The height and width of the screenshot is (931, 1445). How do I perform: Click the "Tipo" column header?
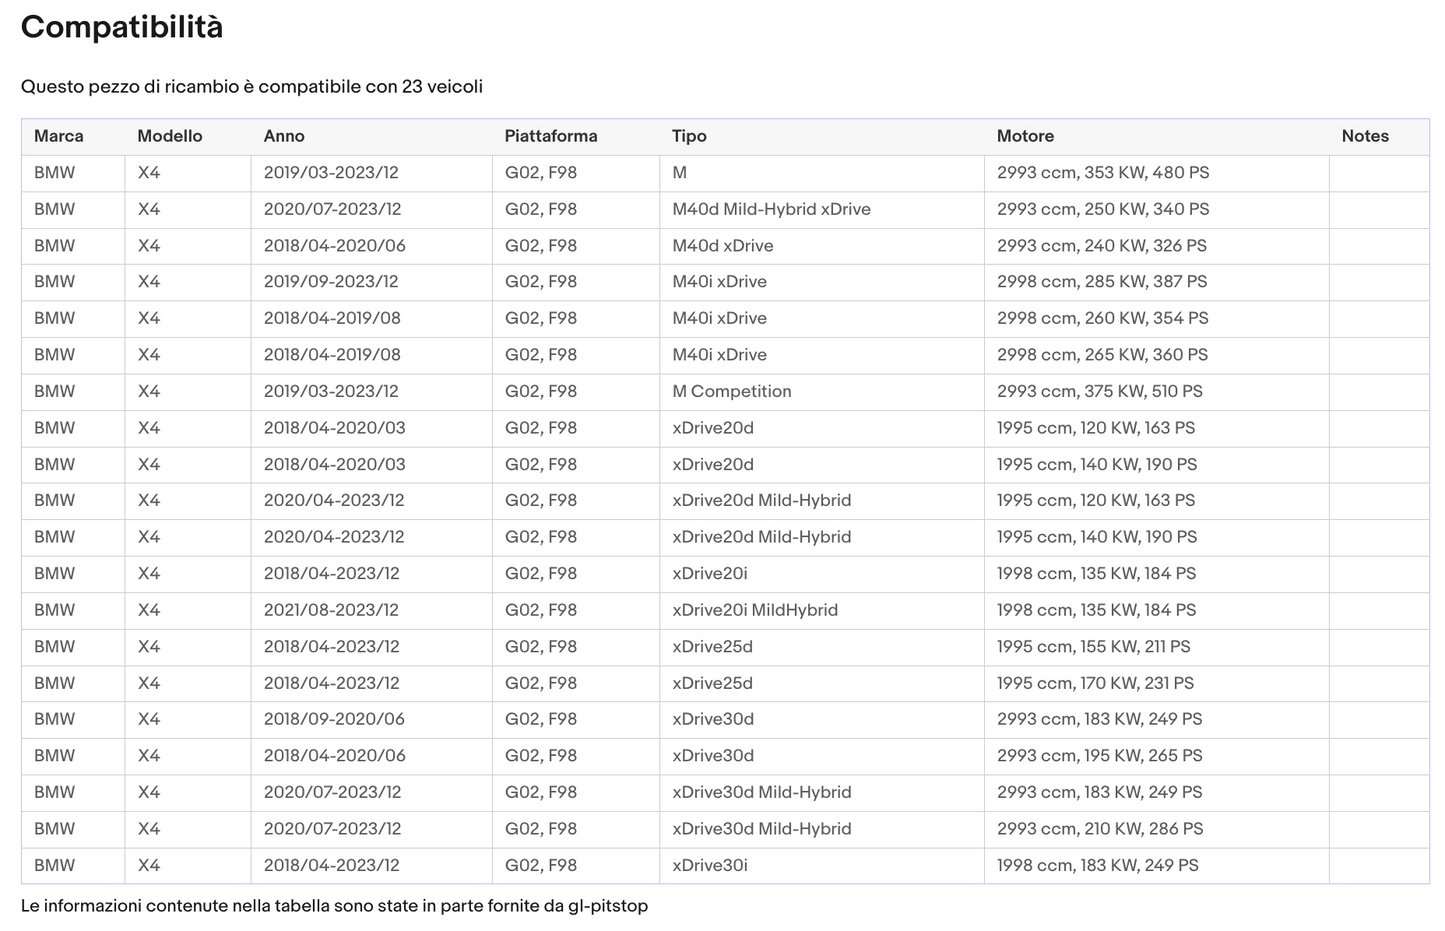[x=689, y=136]
